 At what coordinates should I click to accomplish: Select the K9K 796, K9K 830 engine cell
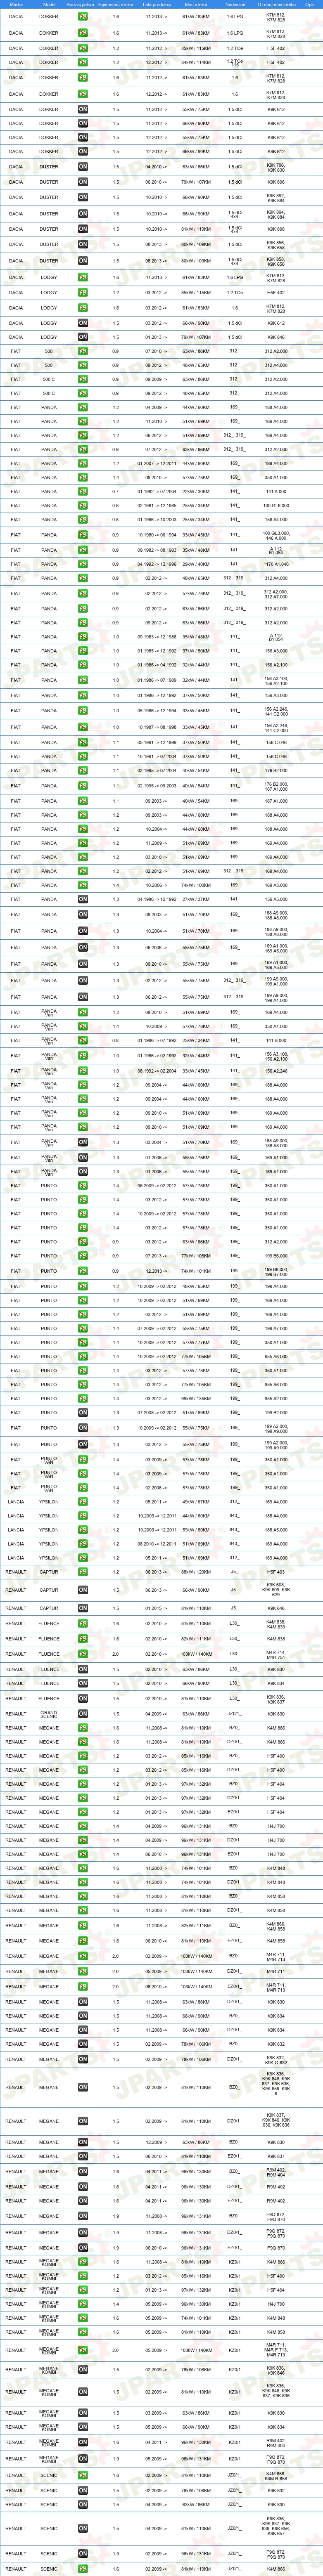coord(275,167)
